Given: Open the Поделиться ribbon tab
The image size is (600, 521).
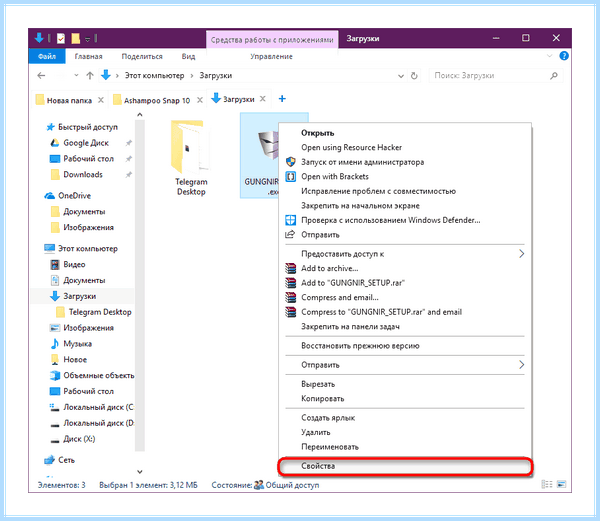Looking at the screenshot, I should coord(142,56).
